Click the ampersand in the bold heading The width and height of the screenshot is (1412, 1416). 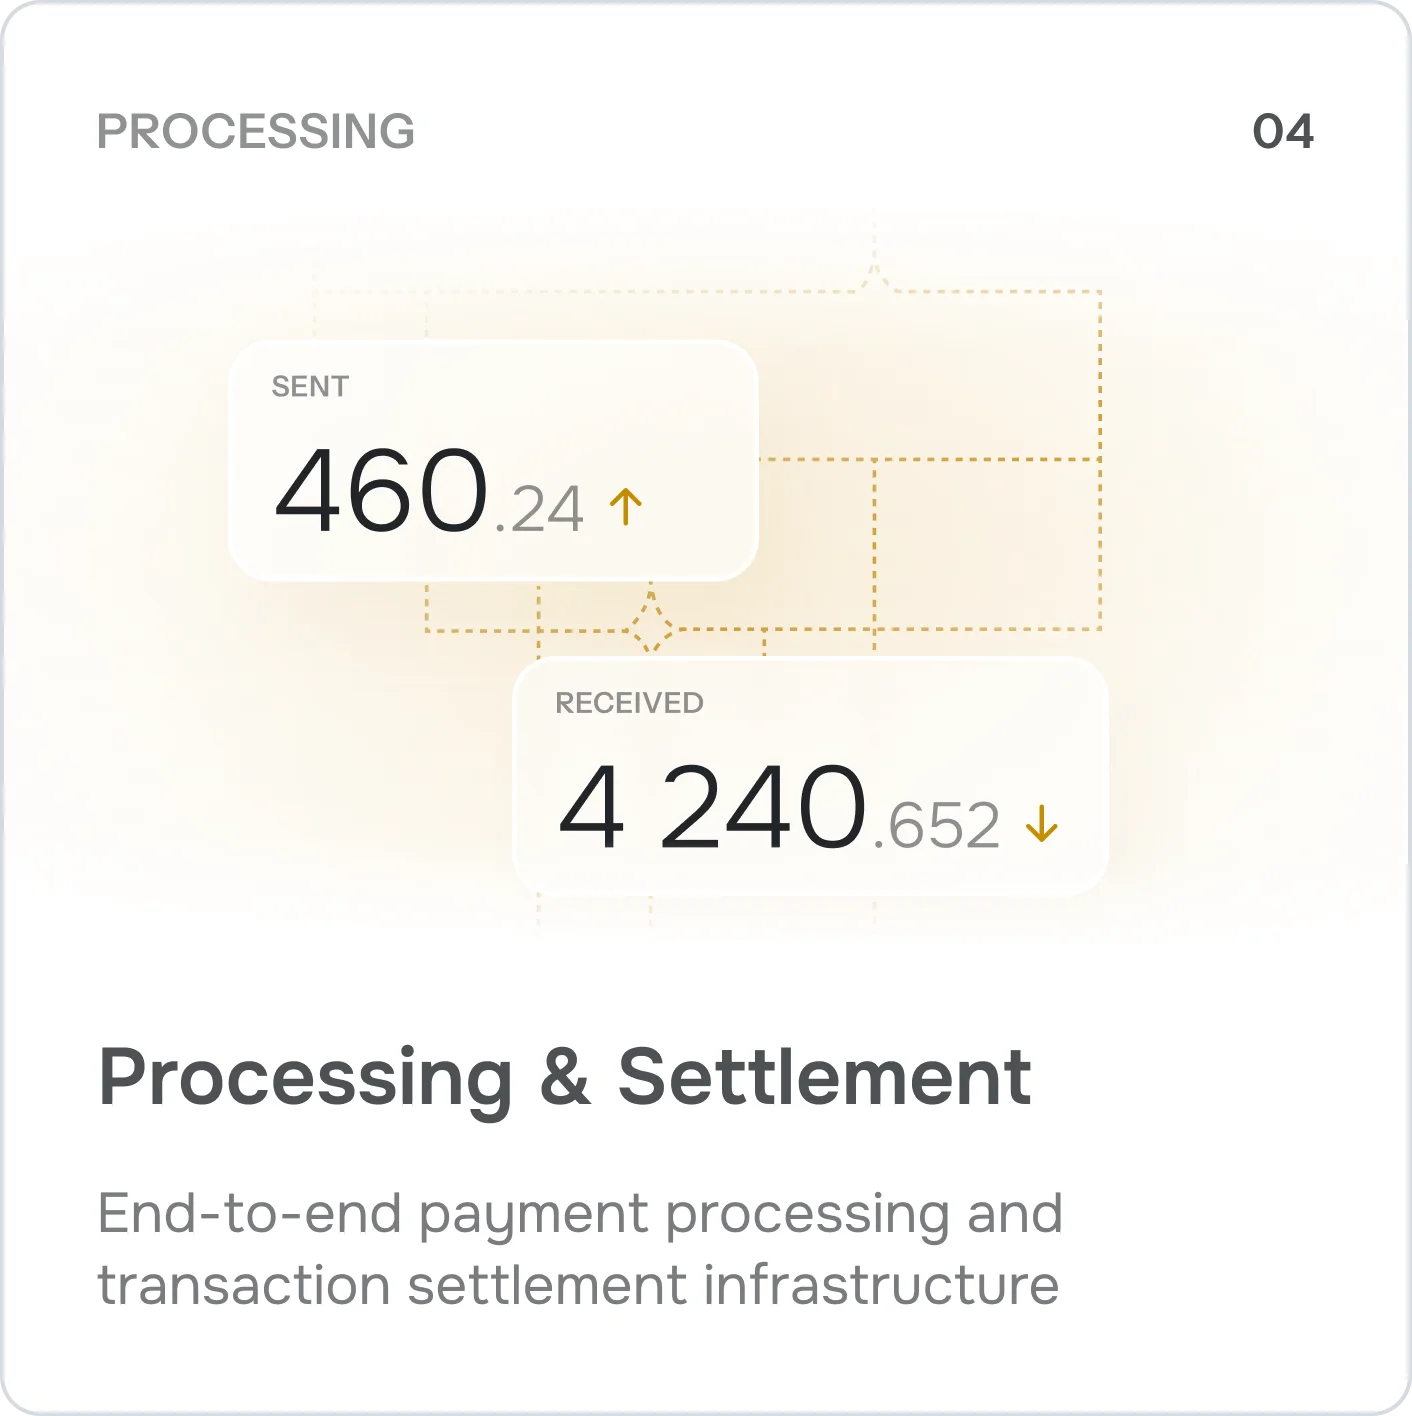[x=565, y=1076]
